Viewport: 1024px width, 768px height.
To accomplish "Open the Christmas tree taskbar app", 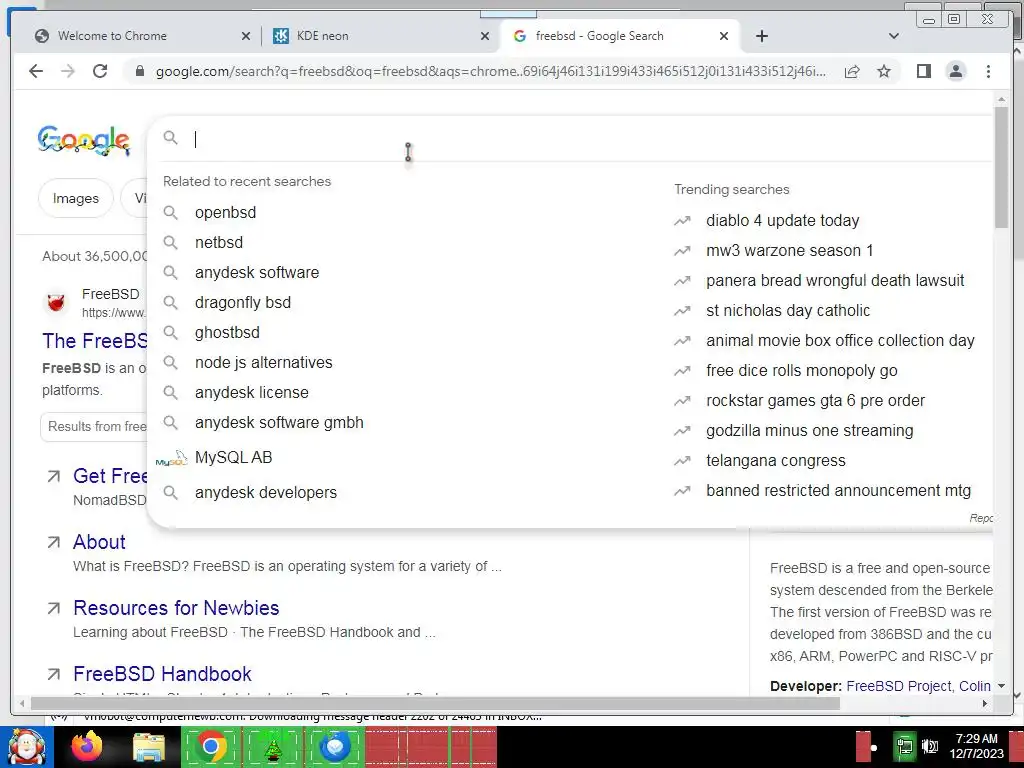I will click(273, 747).
